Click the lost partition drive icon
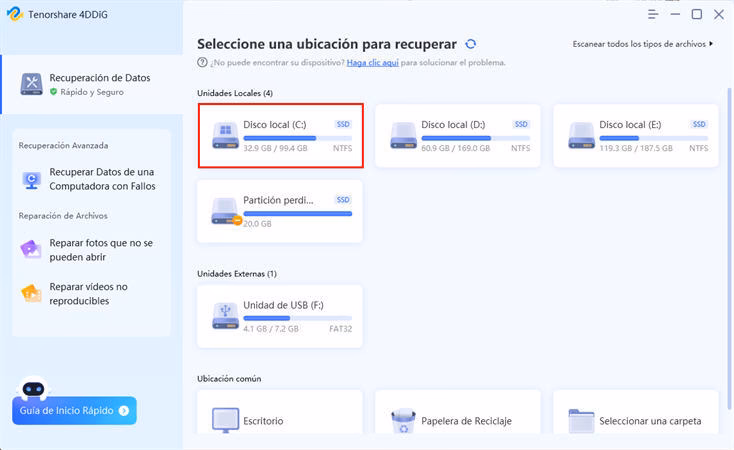The image size is (734, 450). tap(226, 211)
